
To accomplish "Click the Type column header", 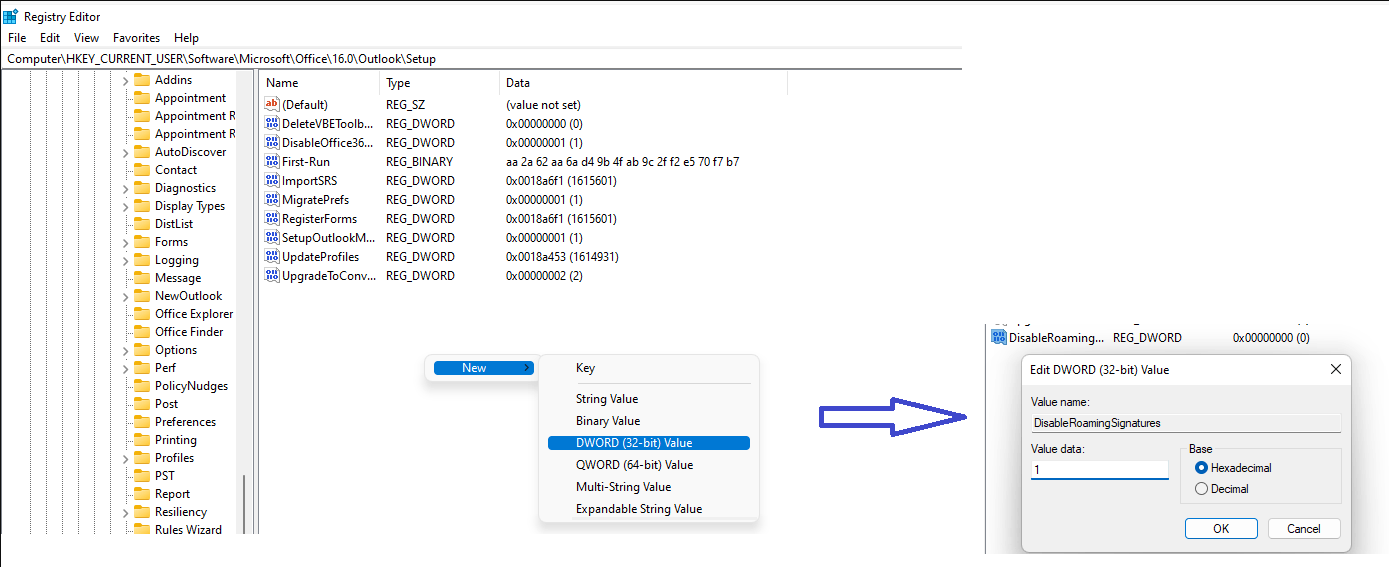I will [440, 83].
